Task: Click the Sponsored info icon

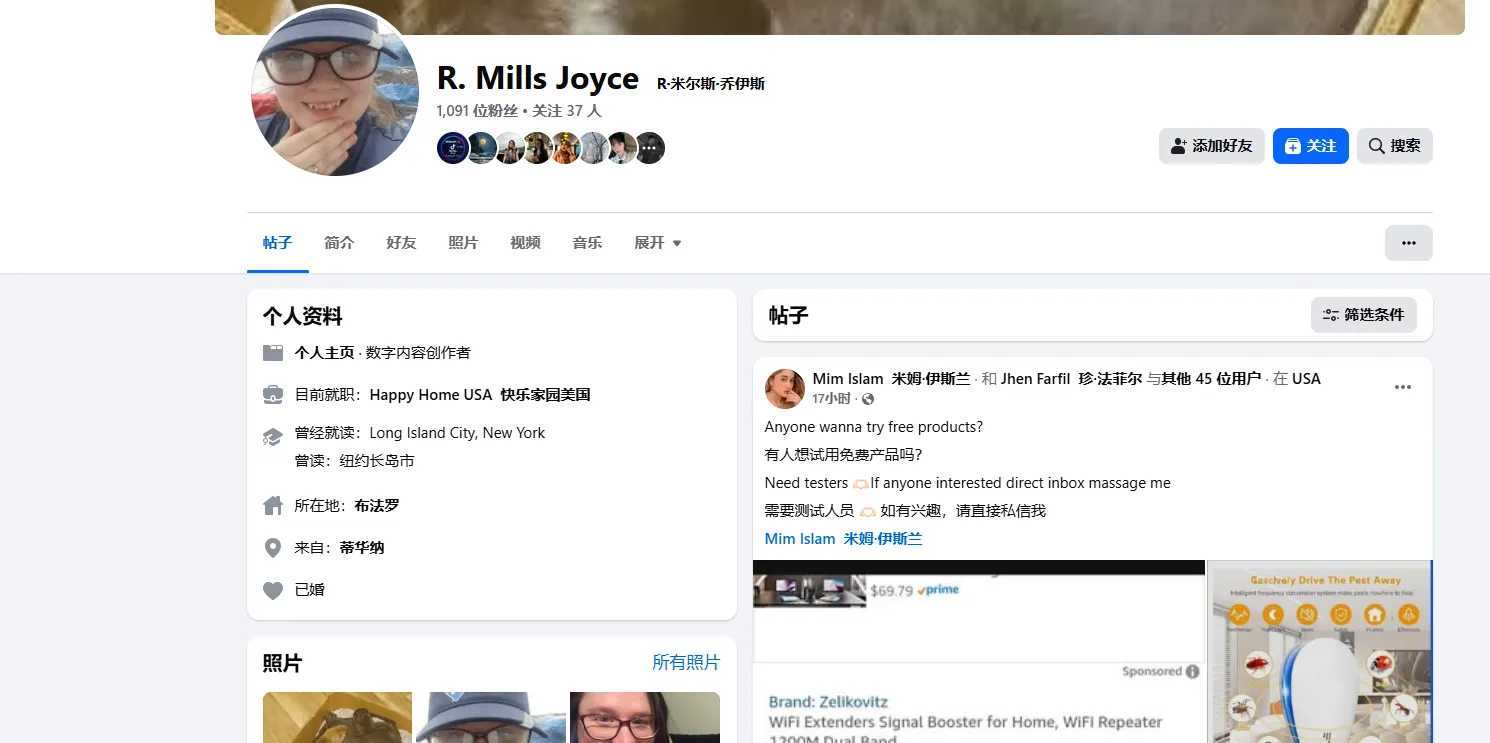Action: point(1192,672)
